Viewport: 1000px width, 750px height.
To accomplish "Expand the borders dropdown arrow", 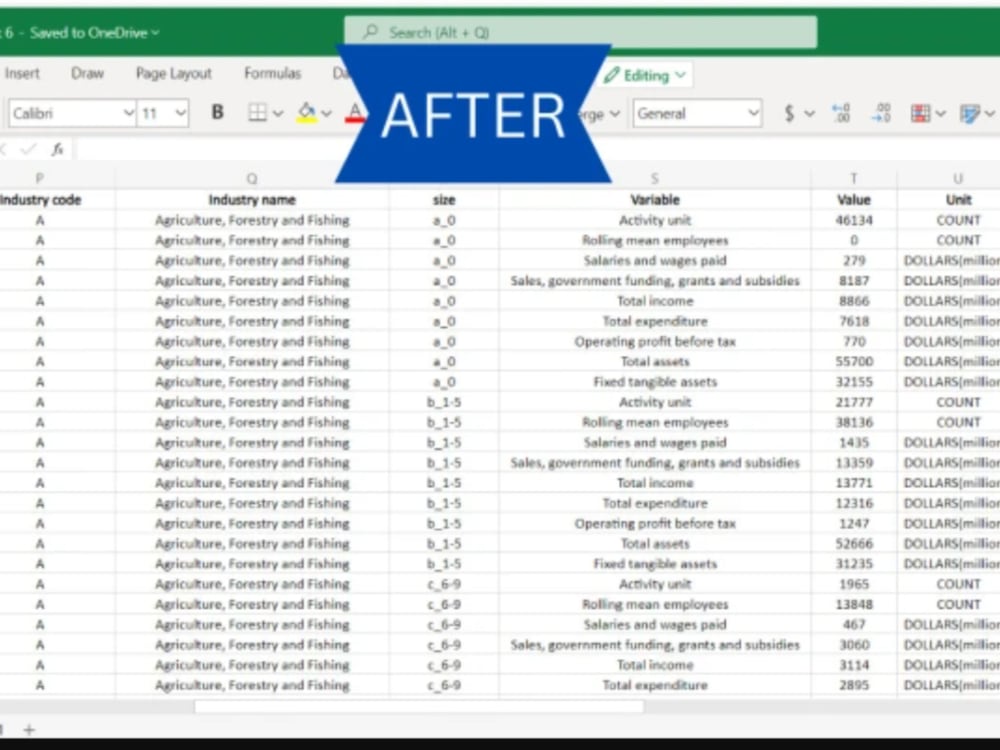I will tap(277, 113).
